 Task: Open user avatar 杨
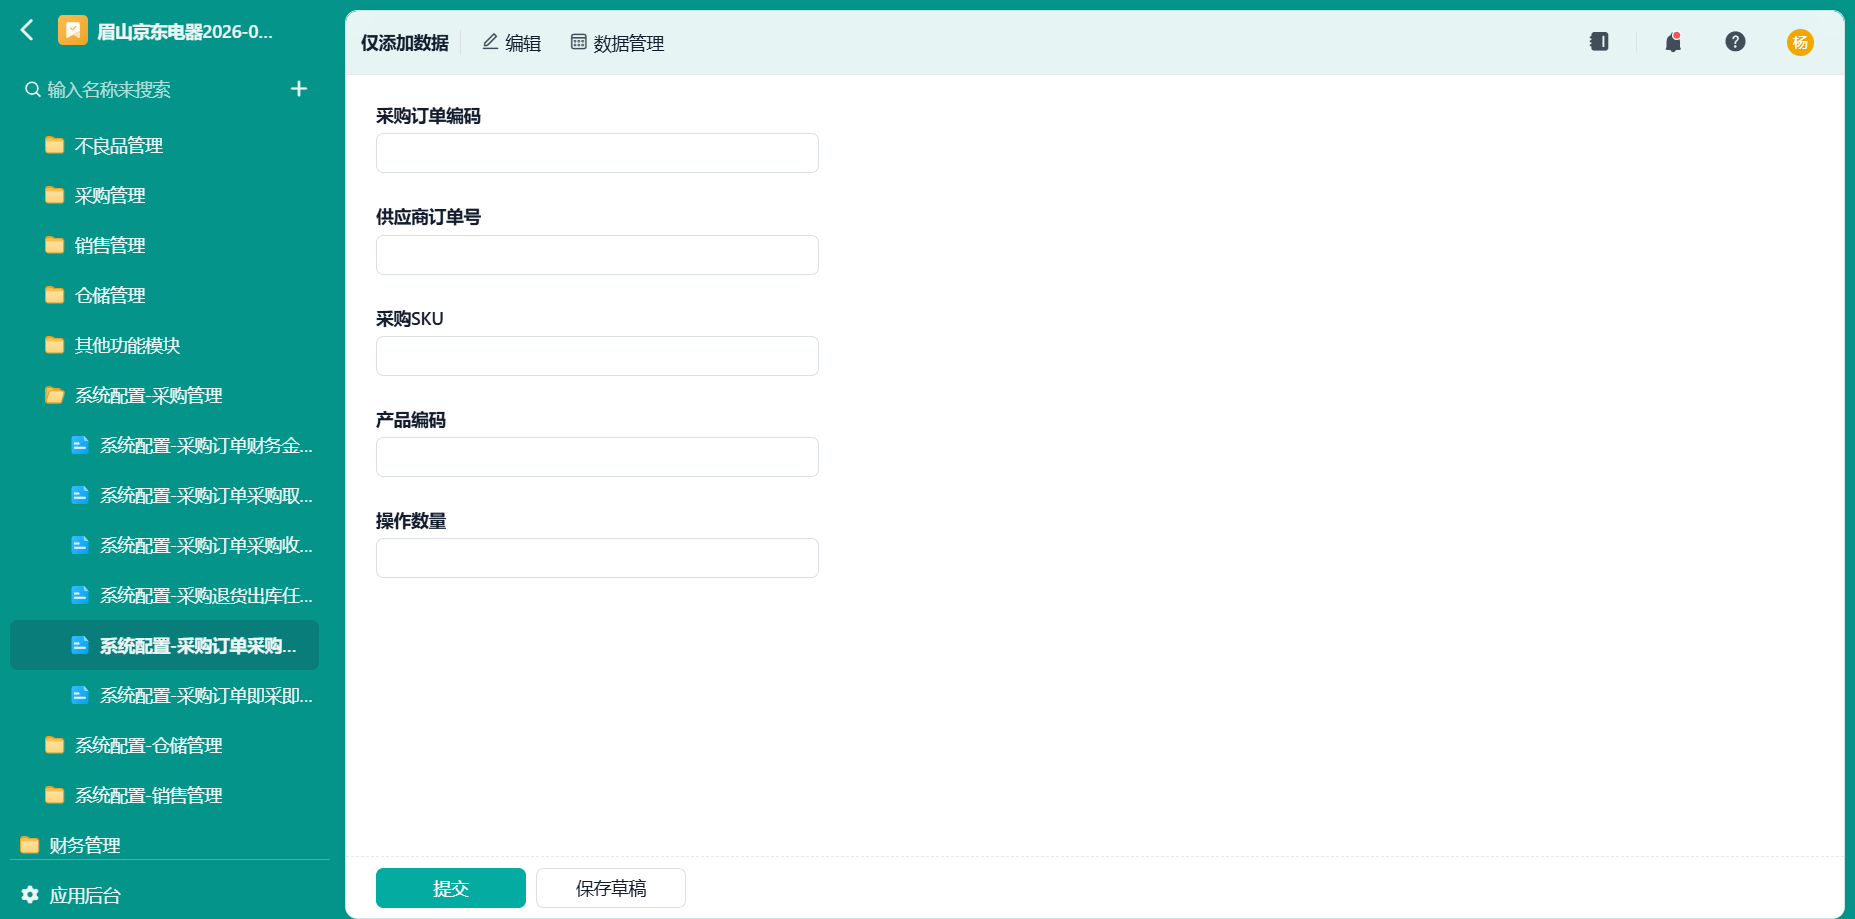coord(1800,42)
